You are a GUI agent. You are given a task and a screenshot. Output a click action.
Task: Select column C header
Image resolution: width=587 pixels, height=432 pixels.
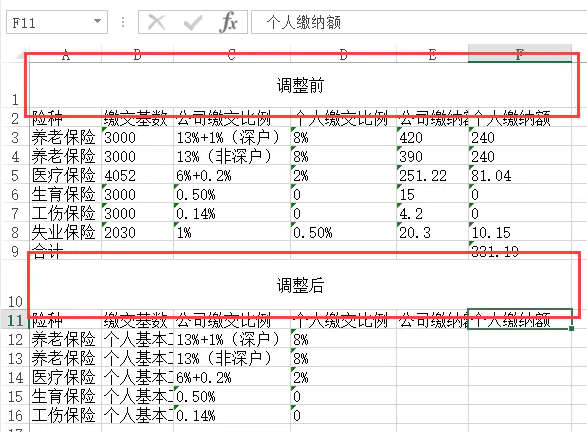(x=232, y=55)
